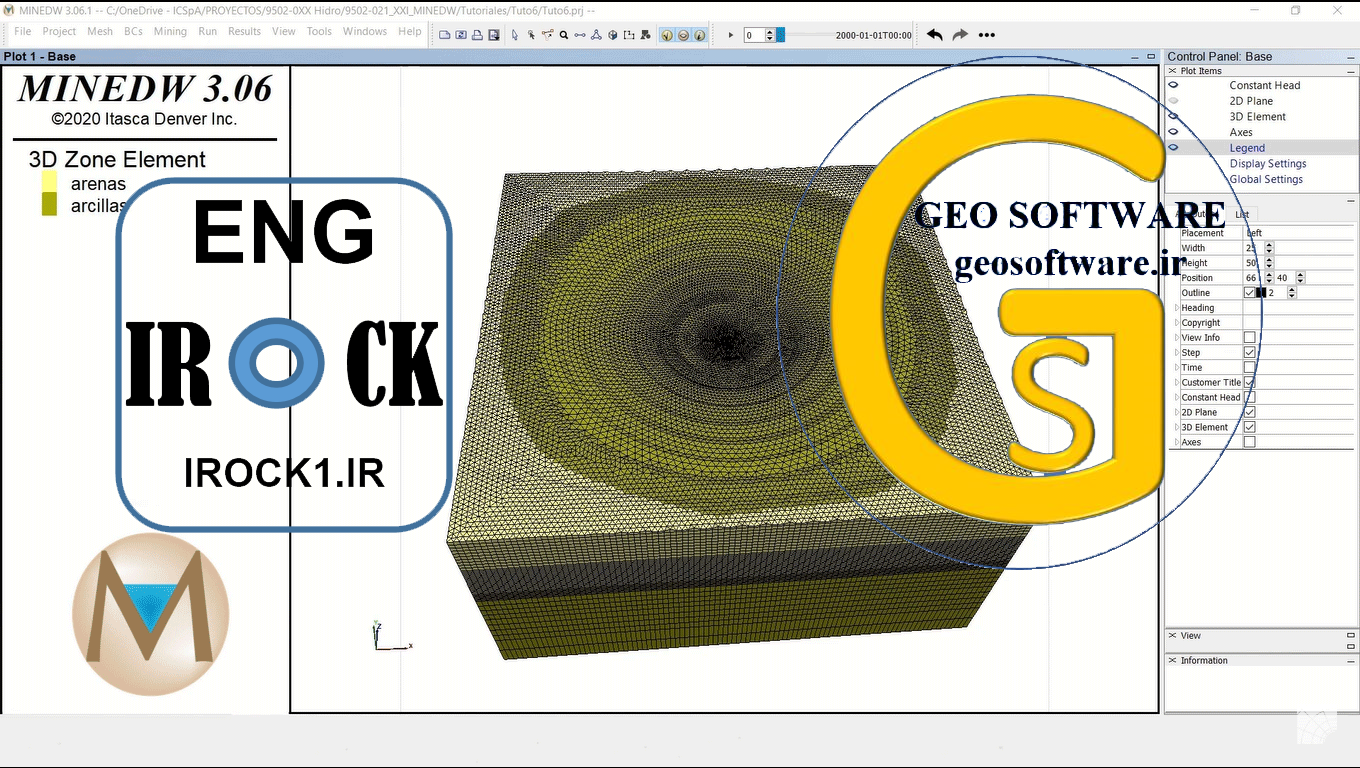Close the Plot Items section
Screen dimensions: 1360x768
pyautogui.click(x=1173, y=71)
